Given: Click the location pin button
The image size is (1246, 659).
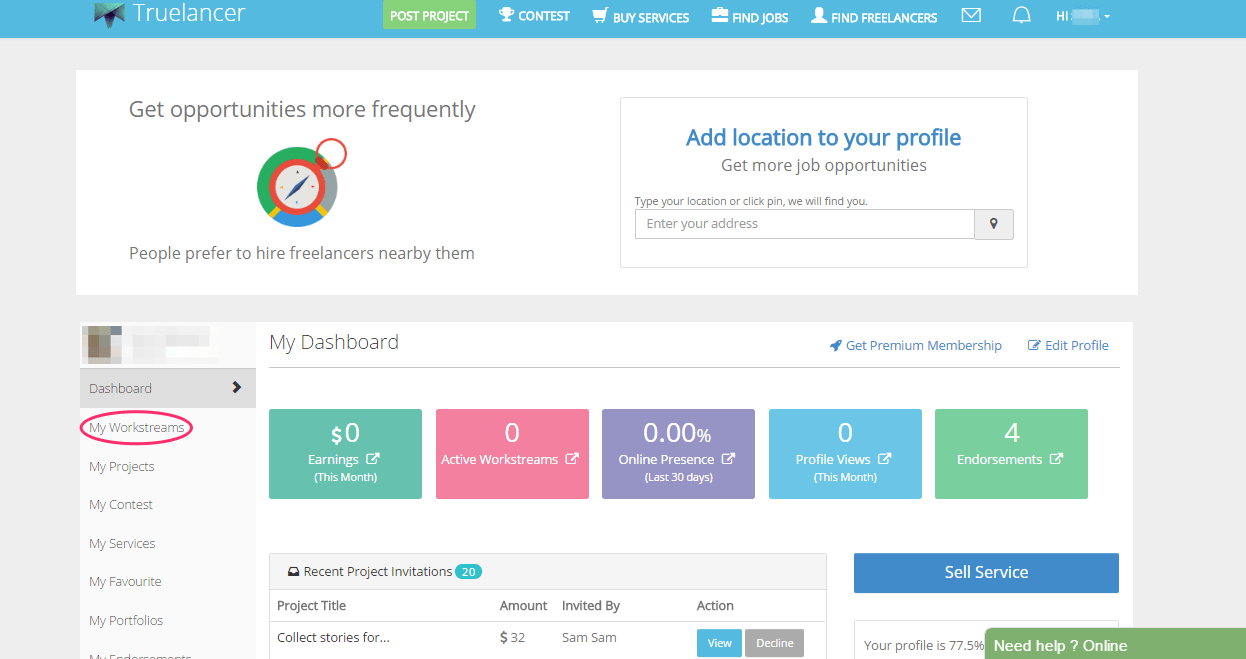Looking at the screenshot, I should [994, 224].
